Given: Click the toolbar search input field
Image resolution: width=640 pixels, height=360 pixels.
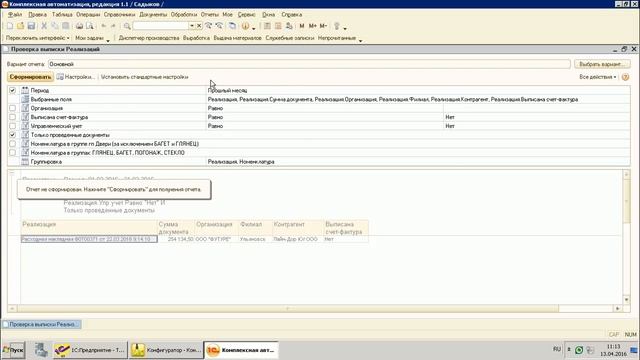Looking at the screenshot, I should point(160,26).
